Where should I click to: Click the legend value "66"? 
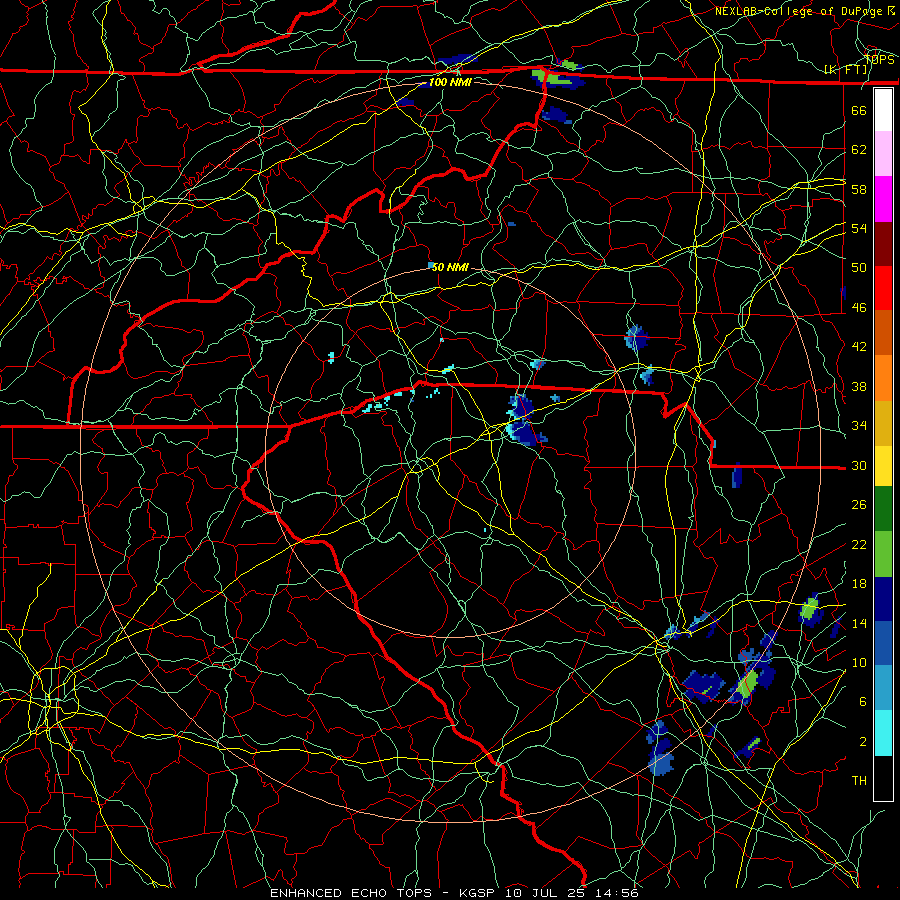[x=859, y=110]
